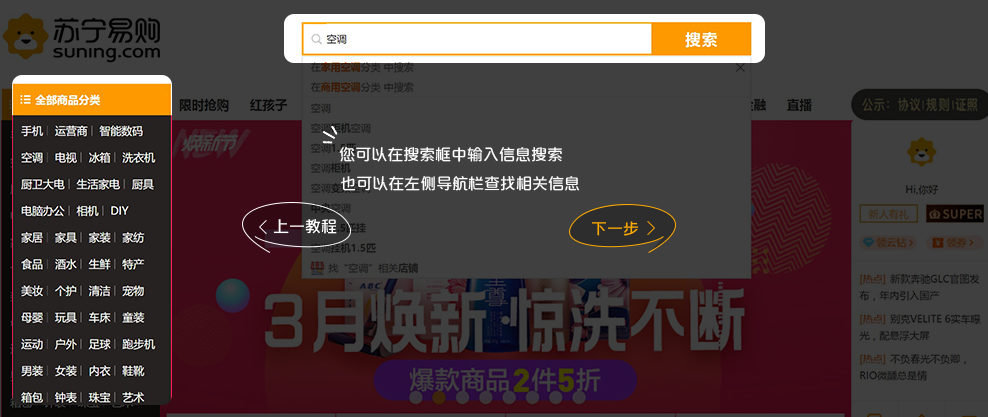Click the 新人有礼 button
The image size is (988, 417).
coord(889,214)
